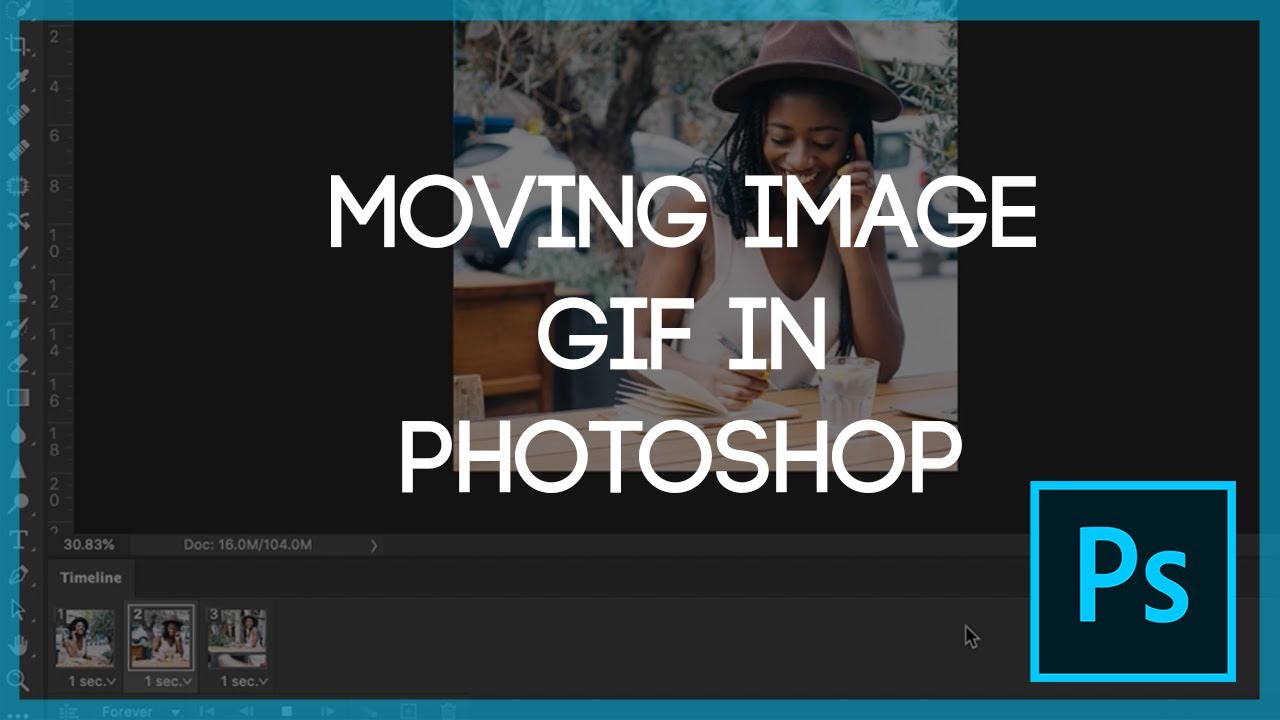Click the Doc: 16.0M/104.0M status text
1280x720 pixels.
coord(248,545)
